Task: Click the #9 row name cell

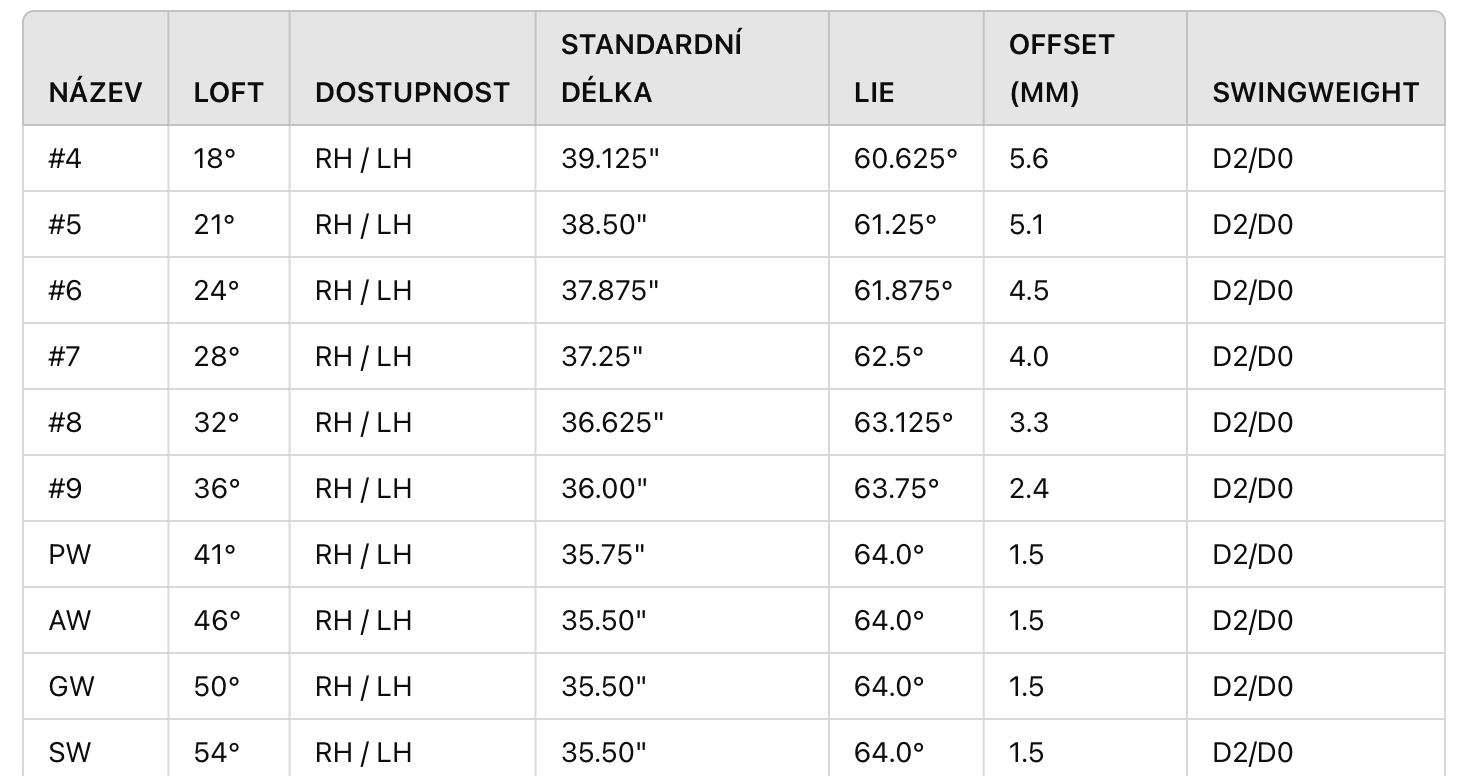Action: tap(65, 488)
